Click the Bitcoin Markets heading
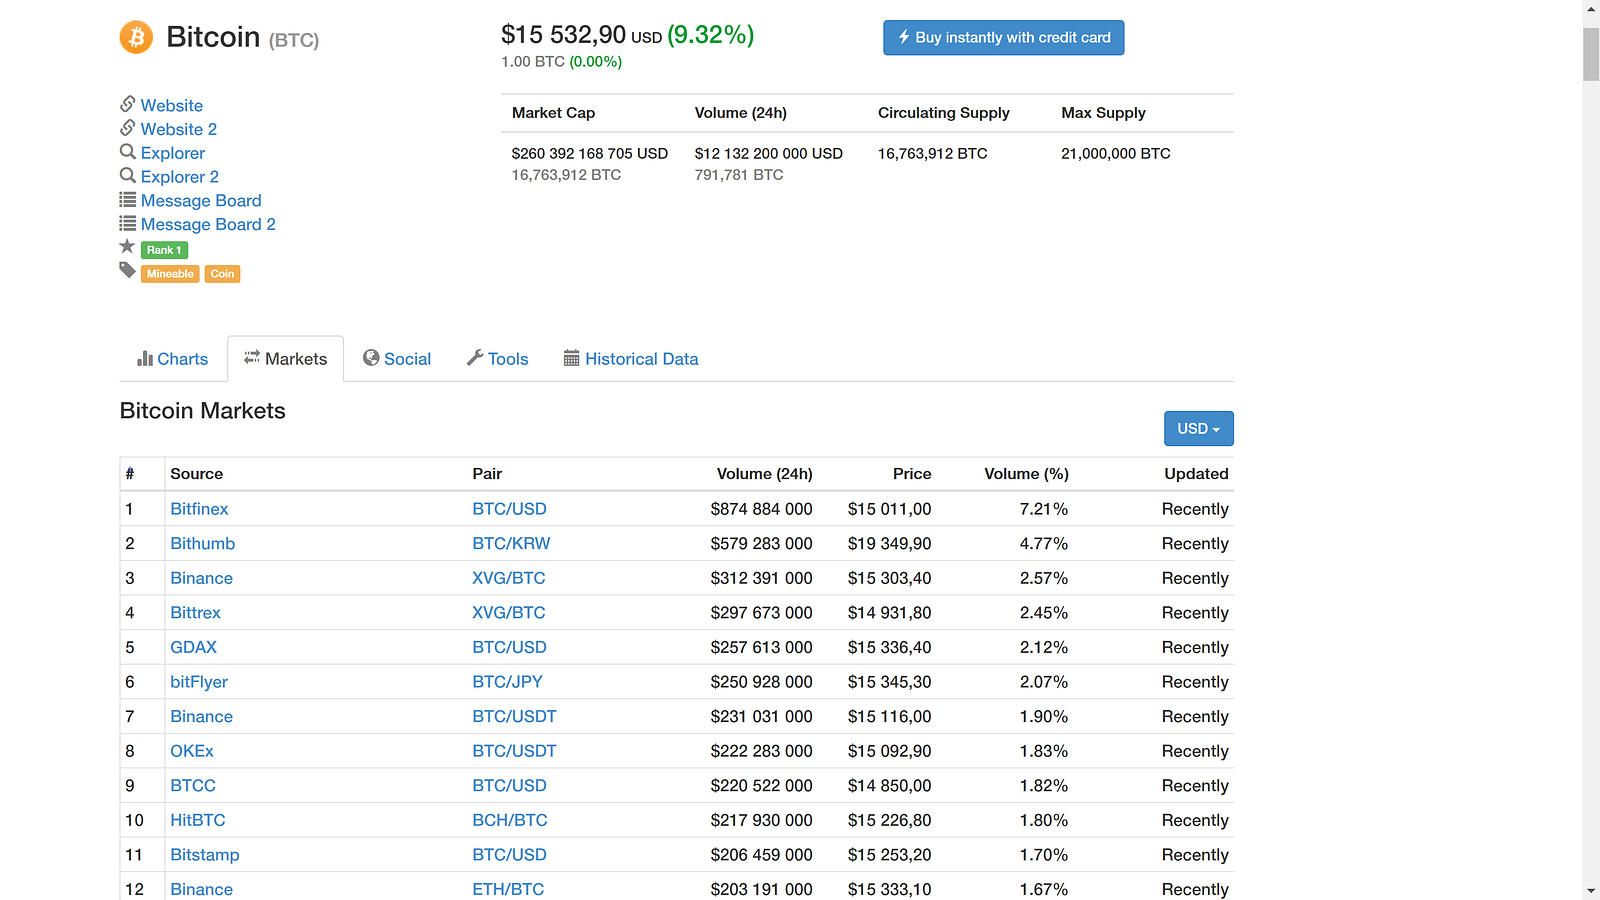 [203, 411]
